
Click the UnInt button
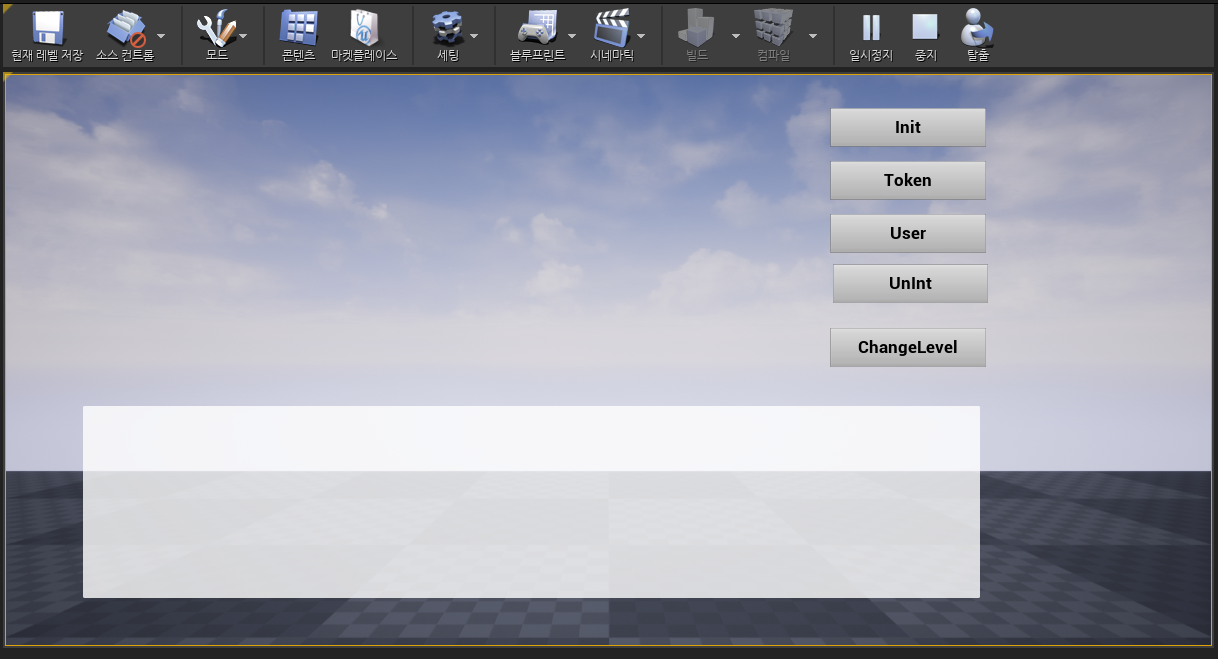click(910, 283)
